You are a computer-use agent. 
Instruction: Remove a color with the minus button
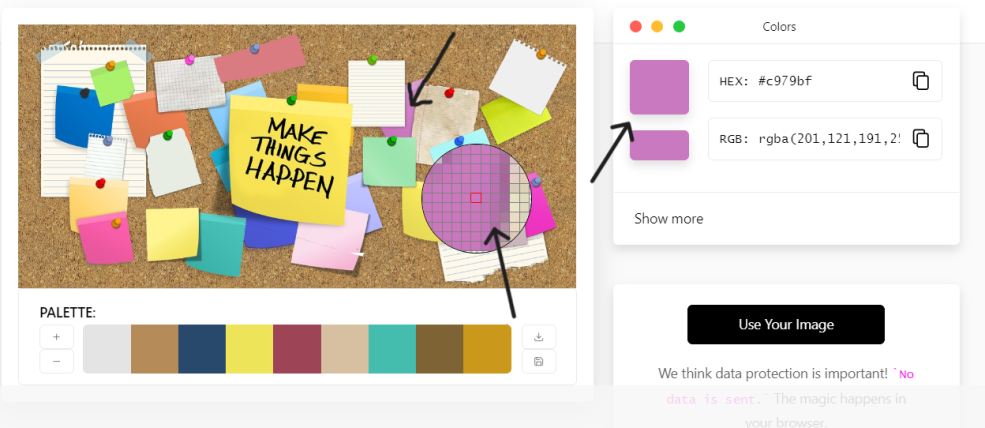(57, 361)
